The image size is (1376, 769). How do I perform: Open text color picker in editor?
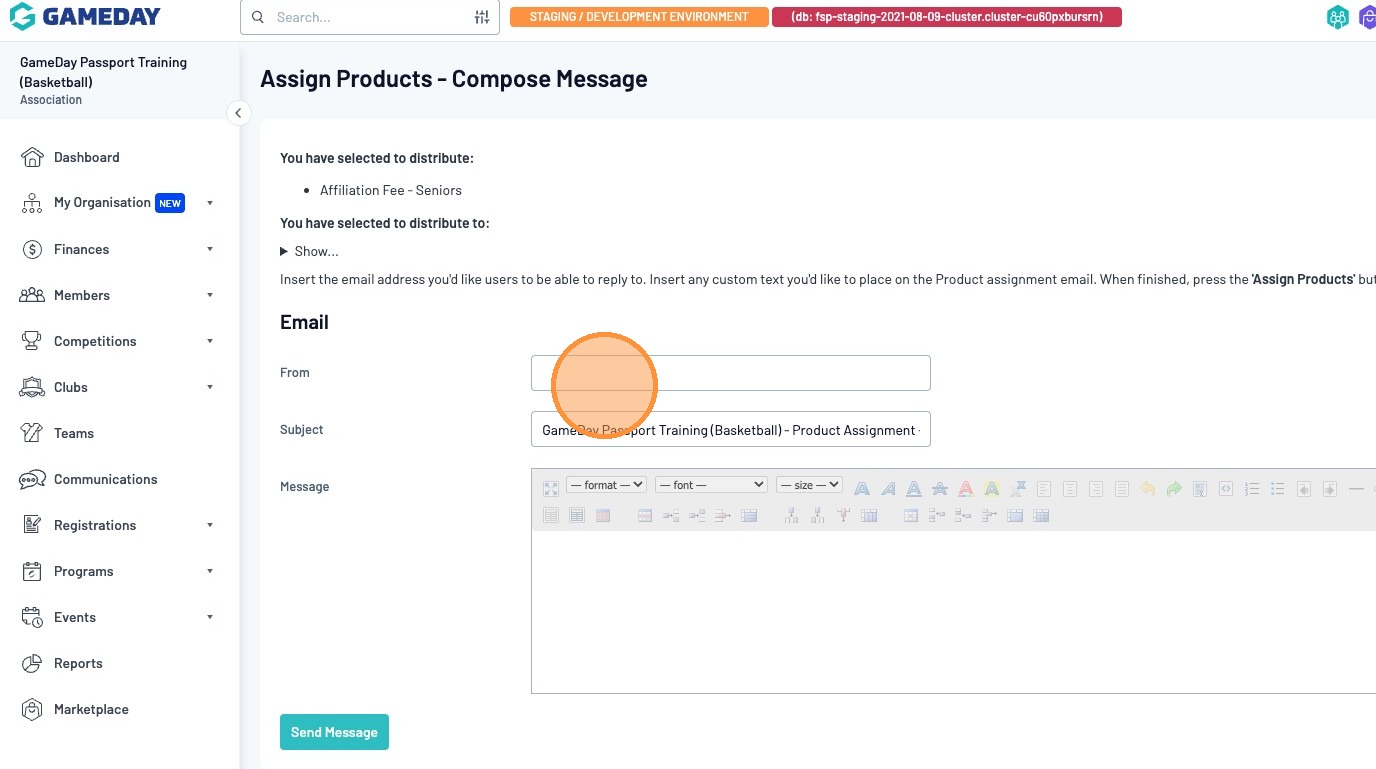point(966,489)
